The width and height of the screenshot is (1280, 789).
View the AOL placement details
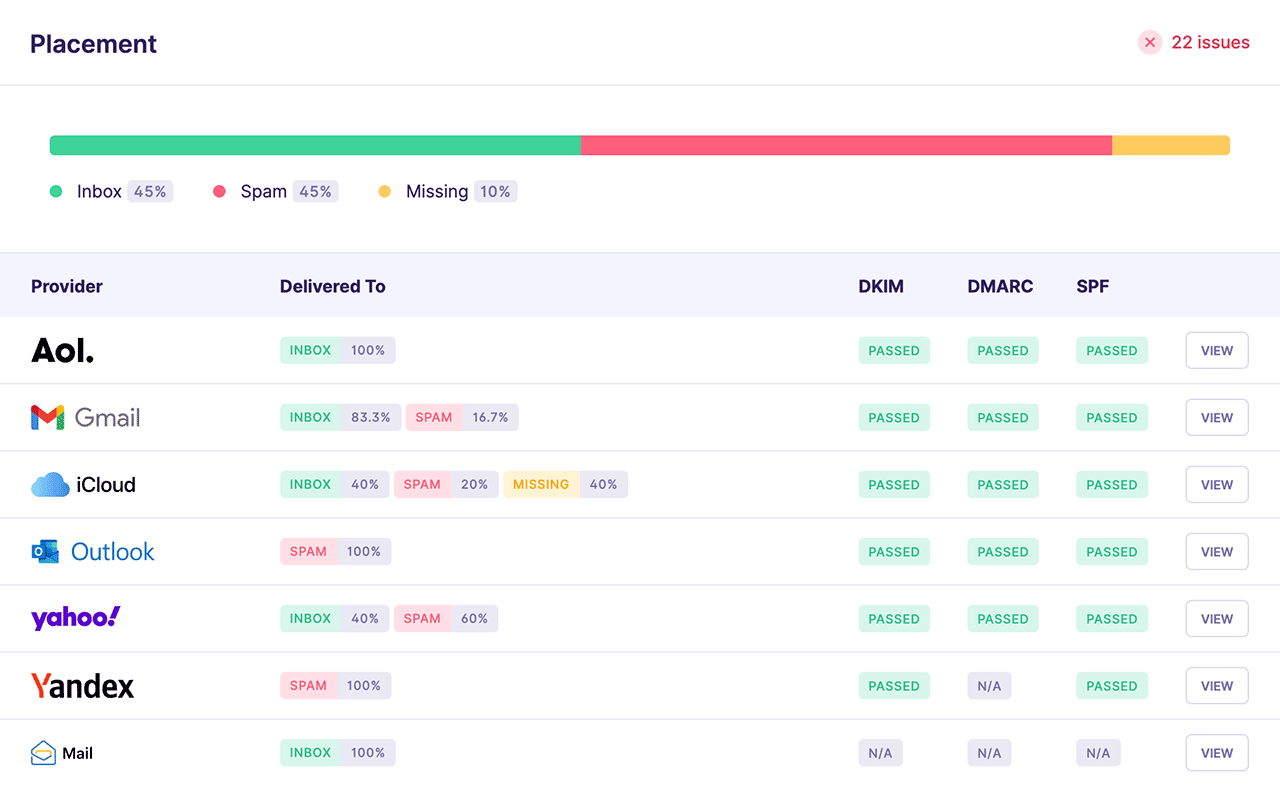point(1217,351)
